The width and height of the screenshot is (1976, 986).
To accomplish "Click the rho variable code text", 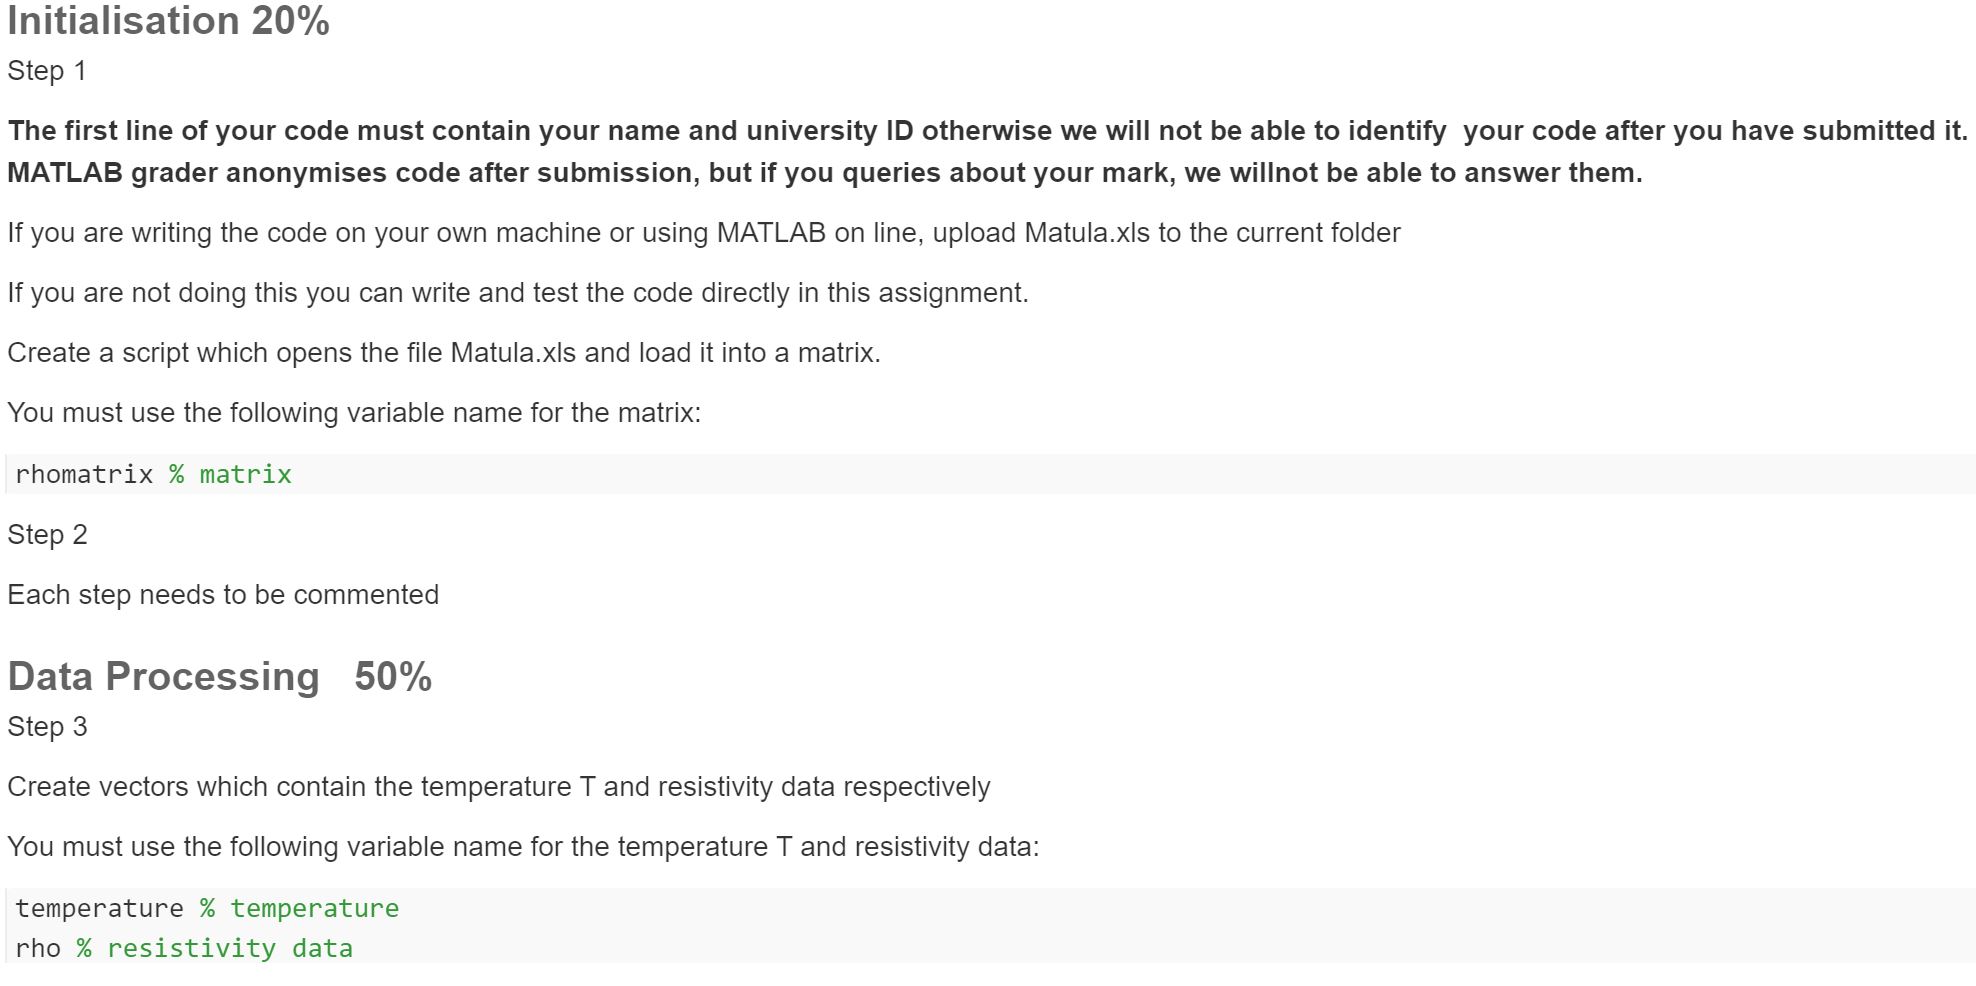I will click(38, 948).
